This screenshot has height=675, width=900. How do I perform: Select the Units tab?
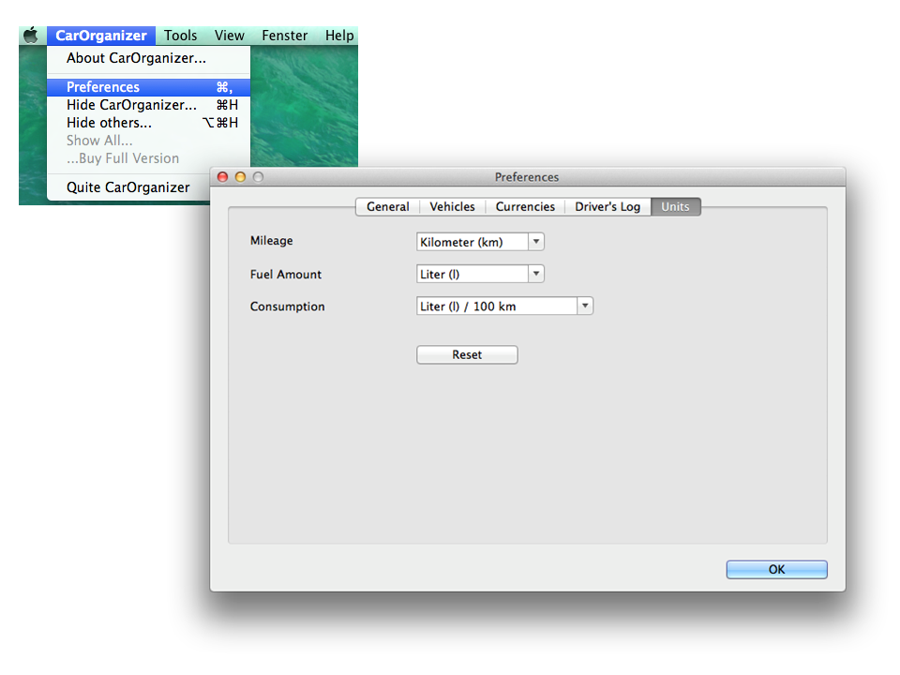675,207
